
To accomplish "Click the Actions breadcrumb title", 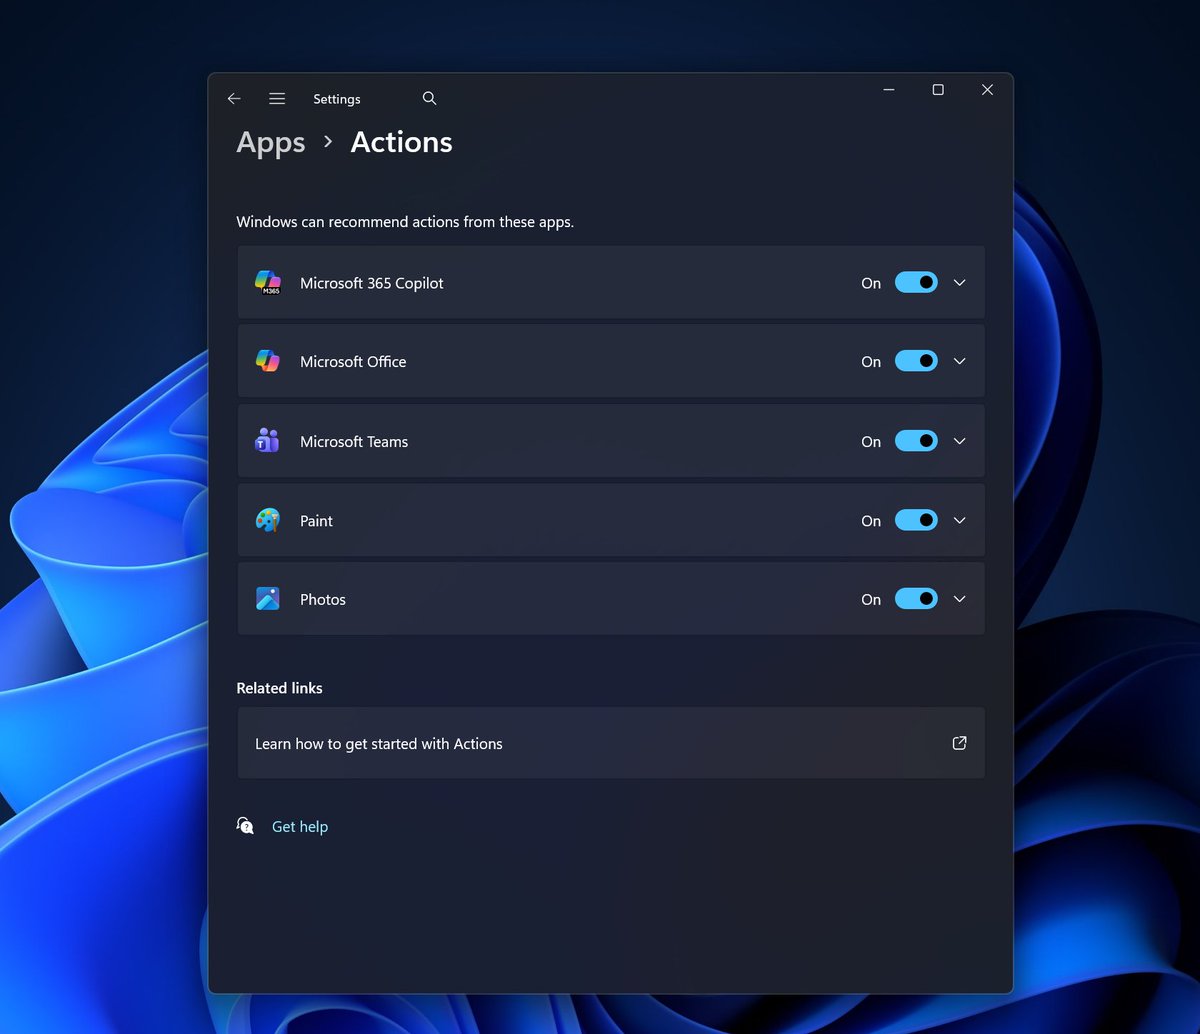I will click(402, 142).
